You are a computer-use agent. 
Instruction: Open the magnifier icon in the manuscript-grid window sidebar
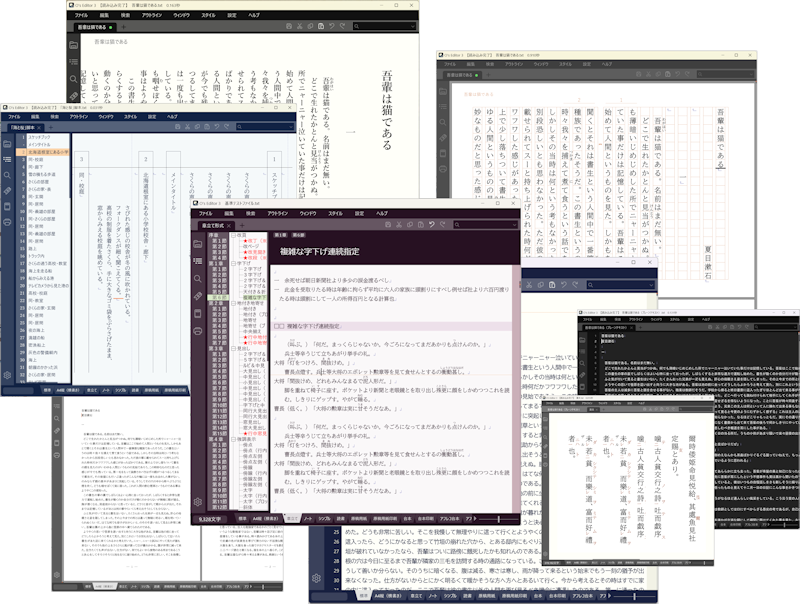[x=443, y=122]
